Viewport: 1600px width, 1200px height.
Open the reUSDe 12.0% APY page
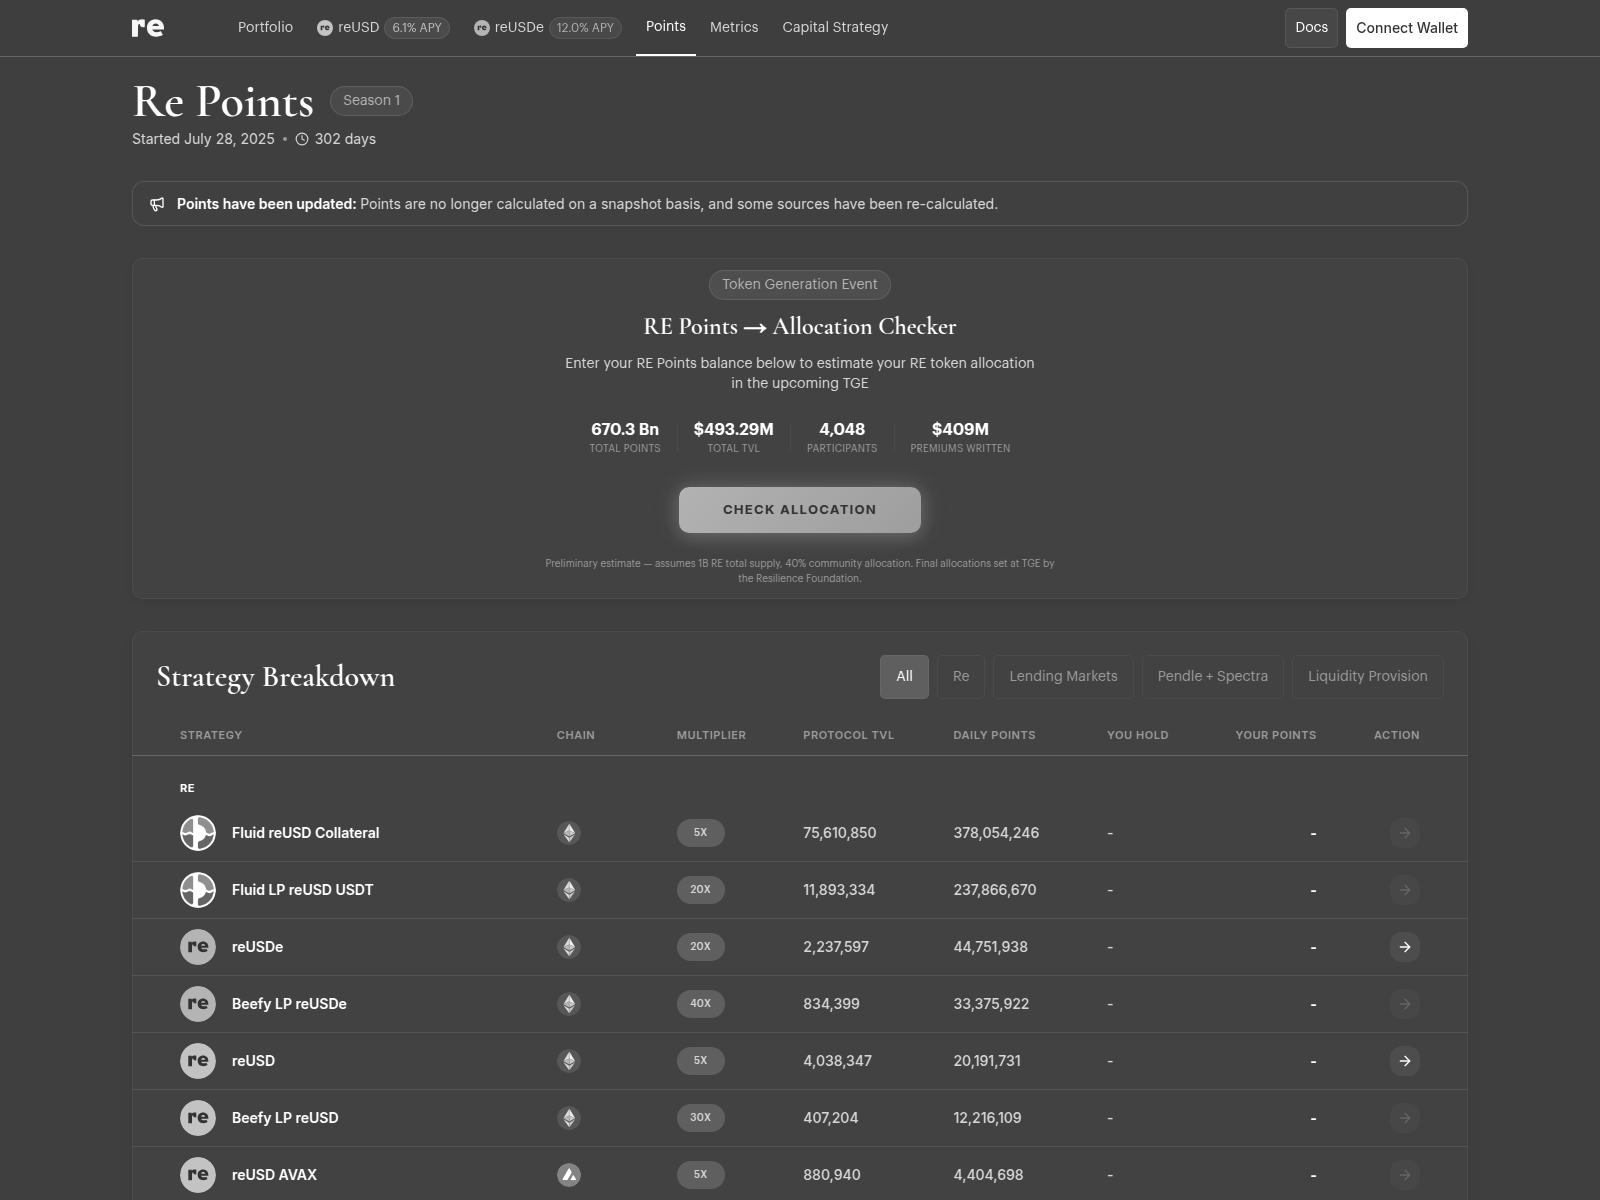tap(547, 28)
